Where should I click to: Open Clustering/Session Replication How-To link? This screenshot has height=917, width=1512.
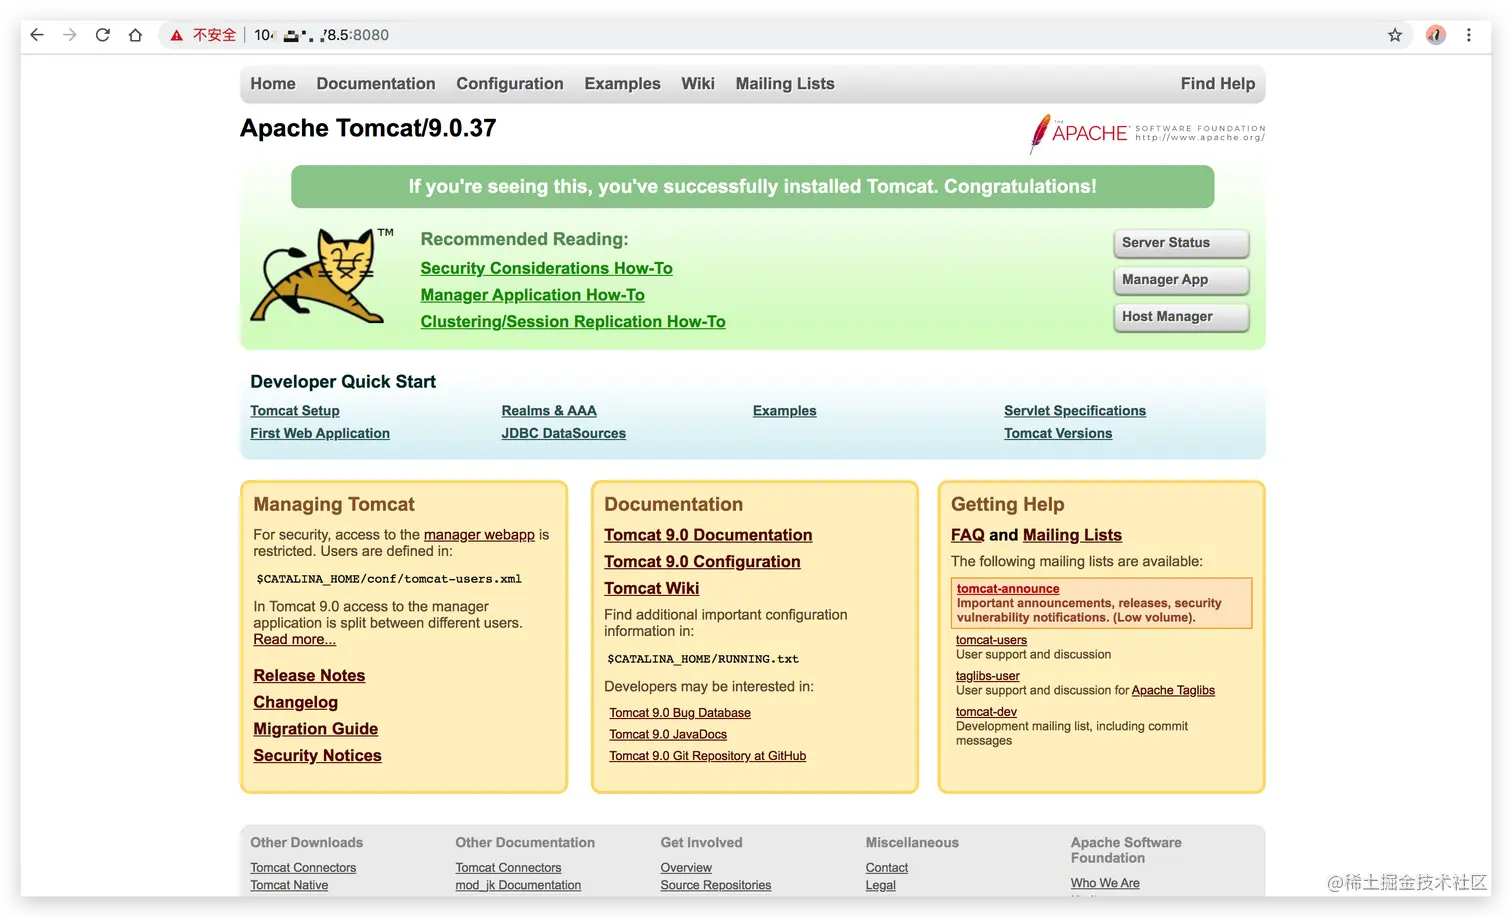pos(573,321)
